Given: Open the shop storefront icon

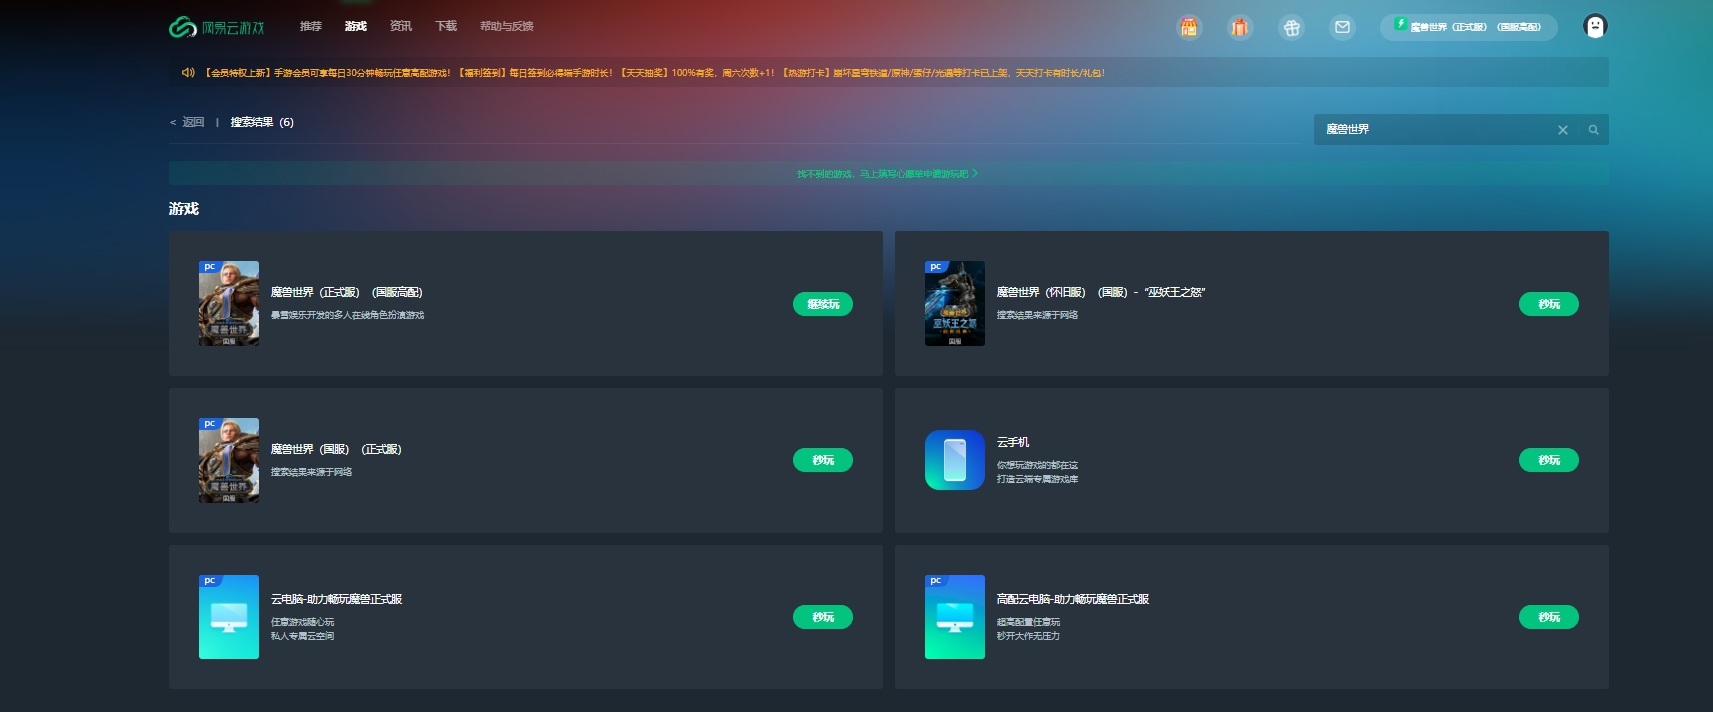Looking at the screenshot, I should pos(1188,27).
